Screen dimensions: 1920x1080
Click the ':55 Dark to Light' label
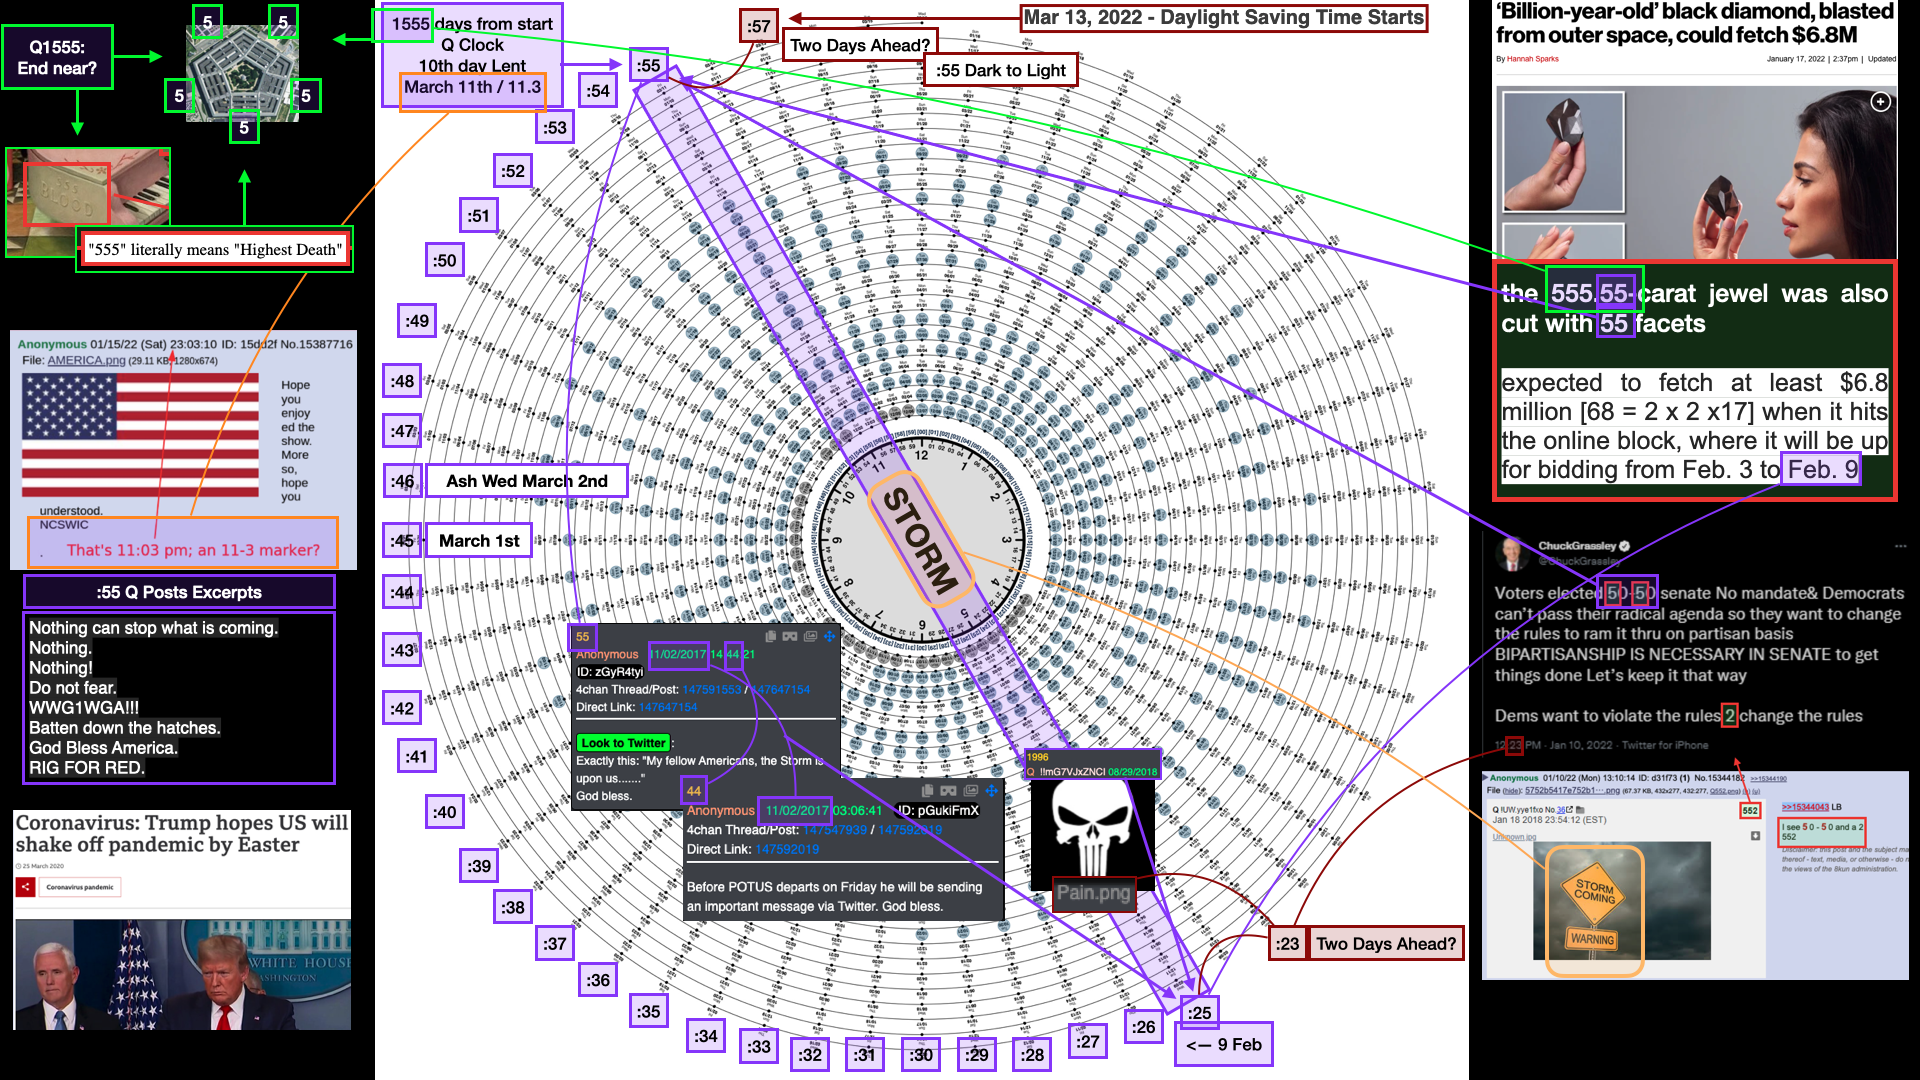(1001, 70)
